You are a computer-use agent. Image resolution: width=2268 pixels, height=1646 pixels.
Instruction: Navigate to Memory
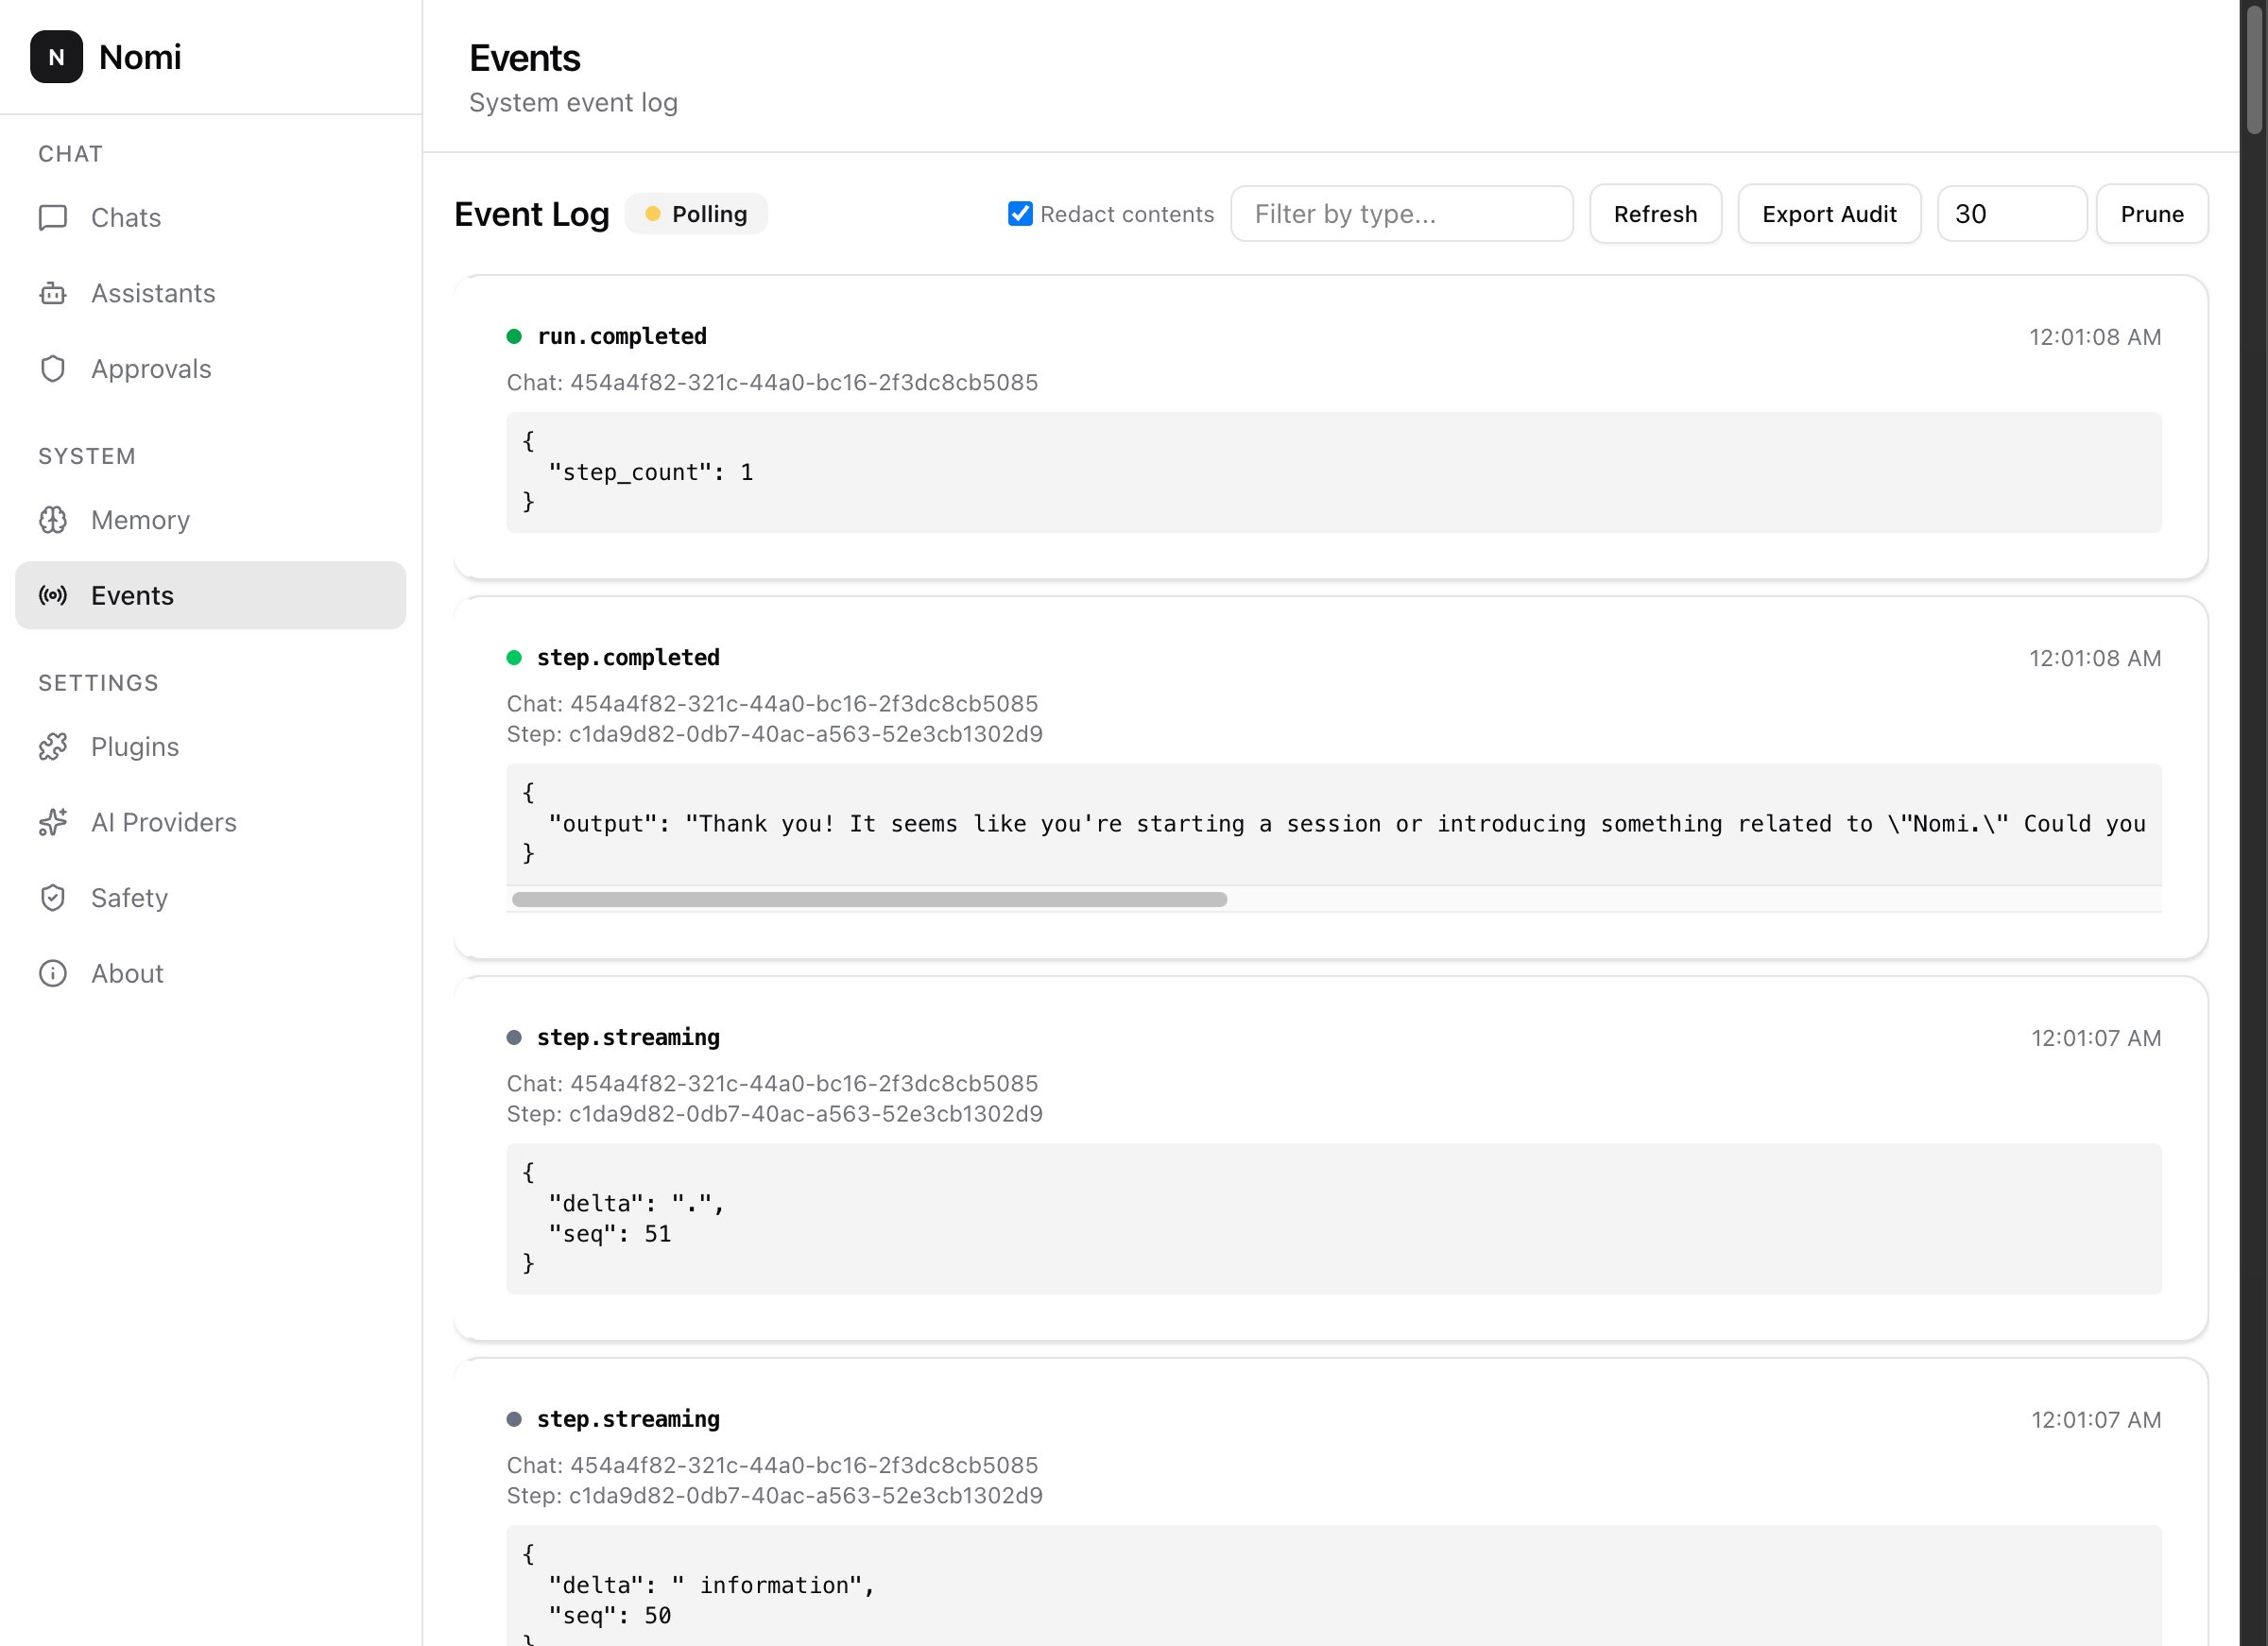[x=211, y=520]
